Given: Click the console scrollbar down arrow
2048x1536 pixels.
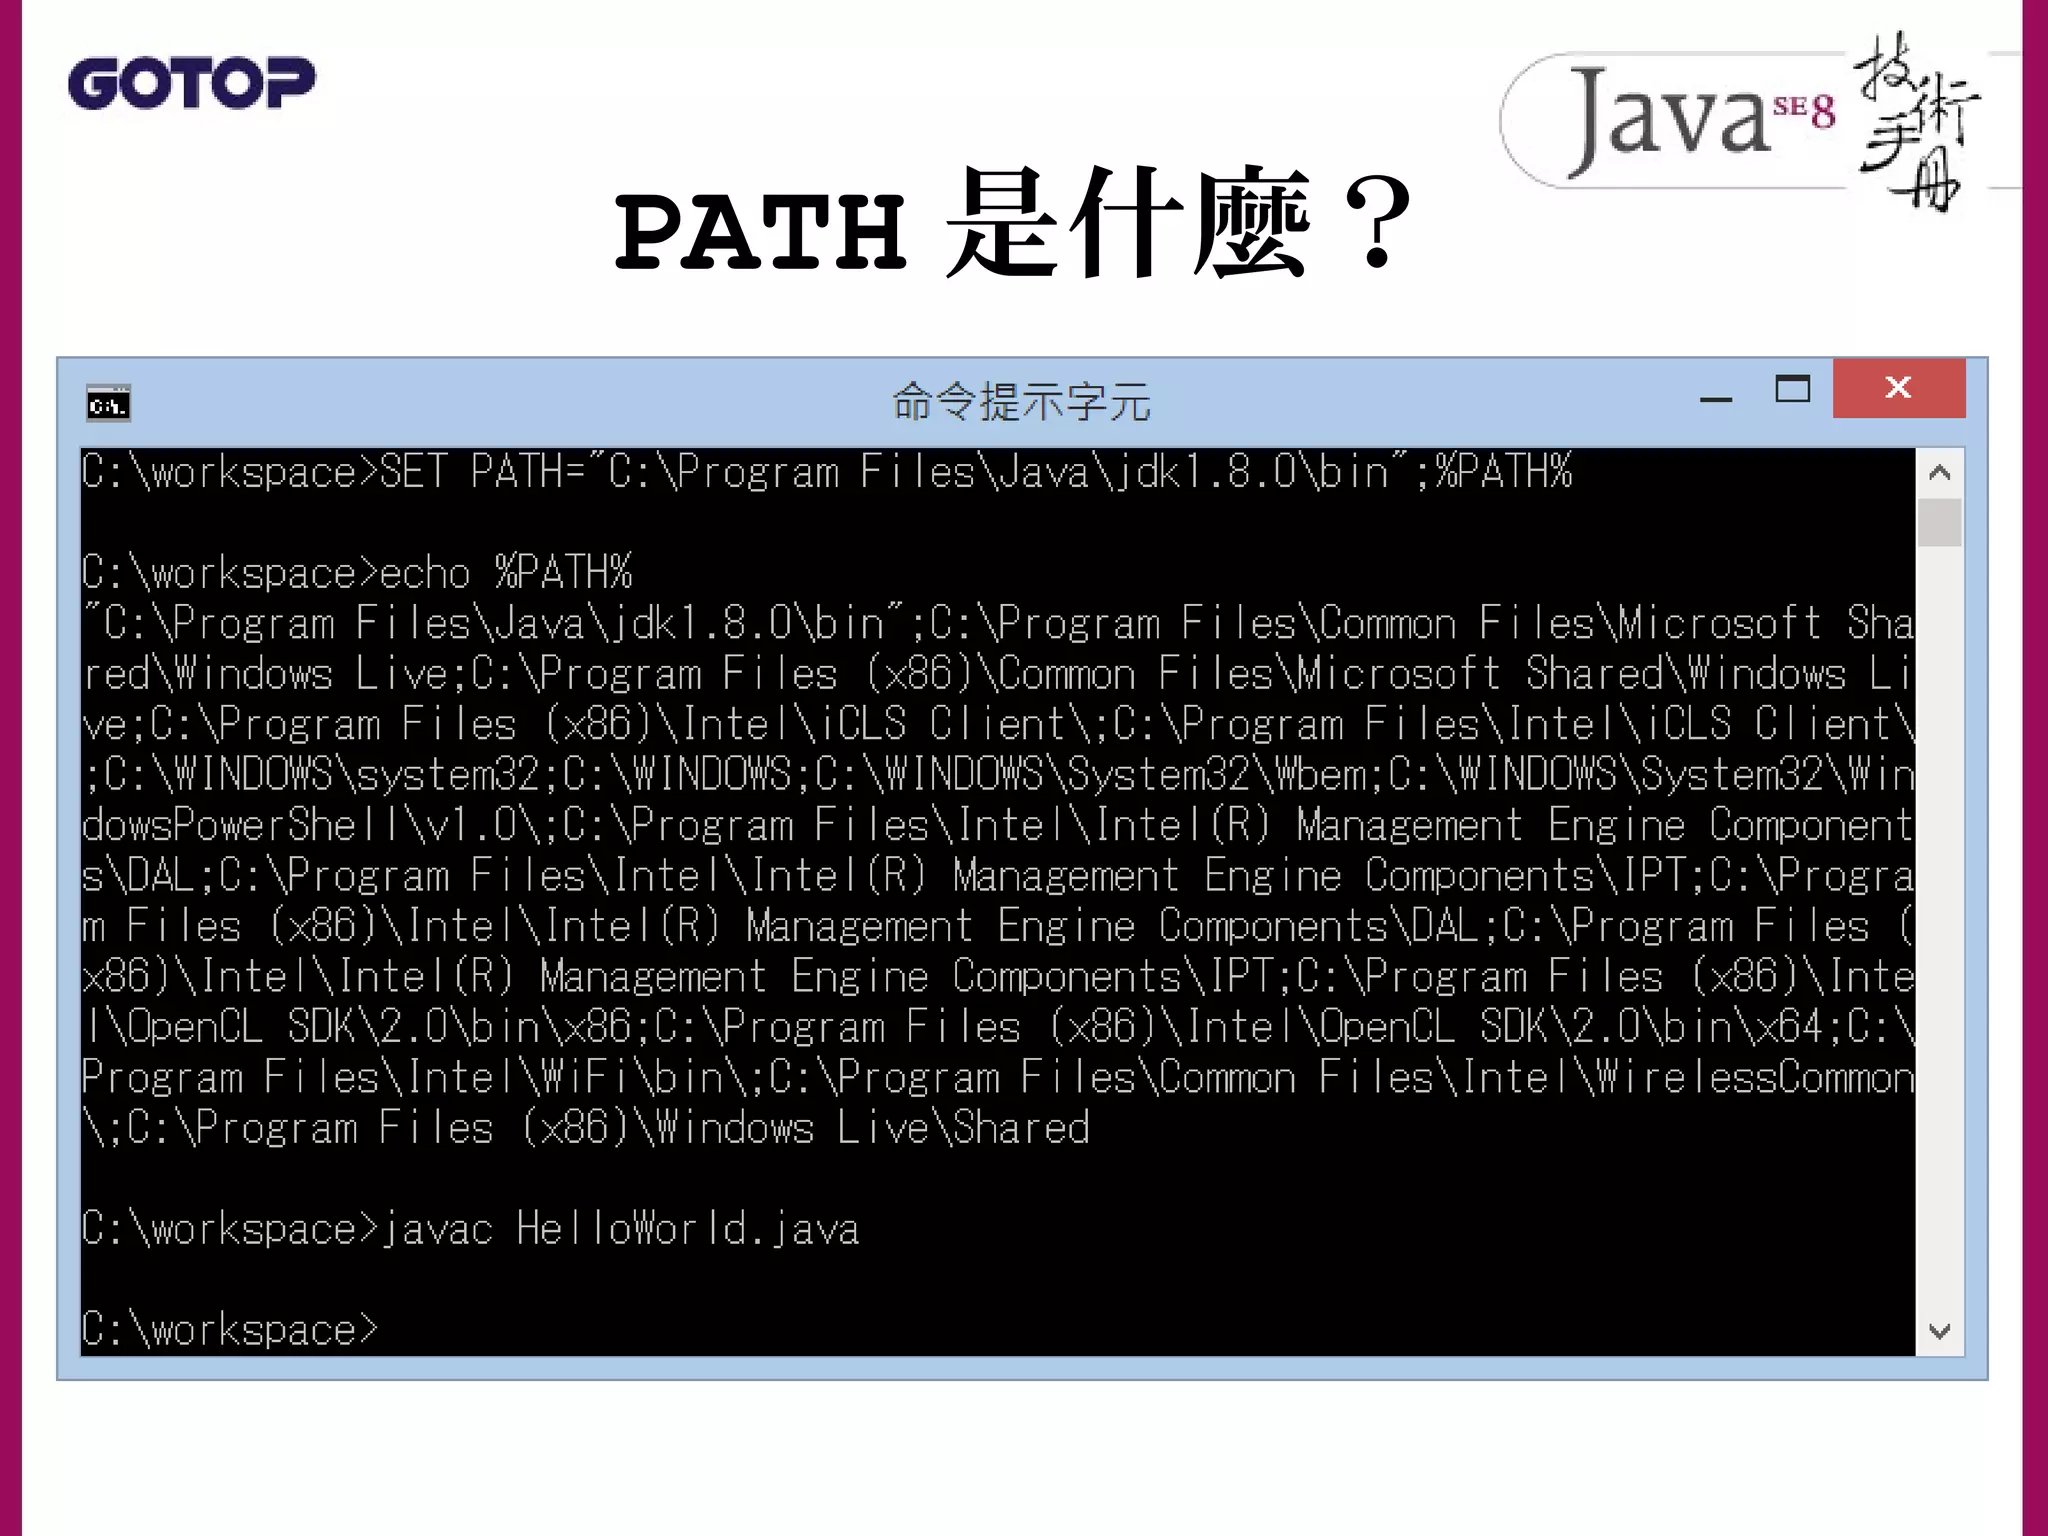Looking at the screenshot, I should [x=1940, y=1331].
